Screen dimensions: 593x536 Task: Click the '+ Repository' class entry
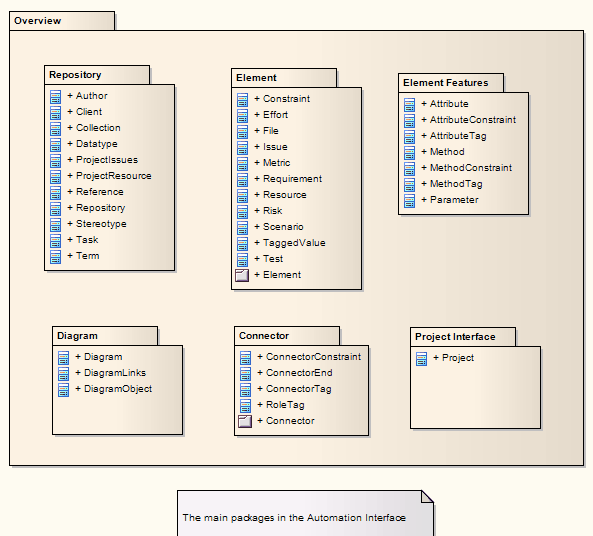[x=96, y=208]
